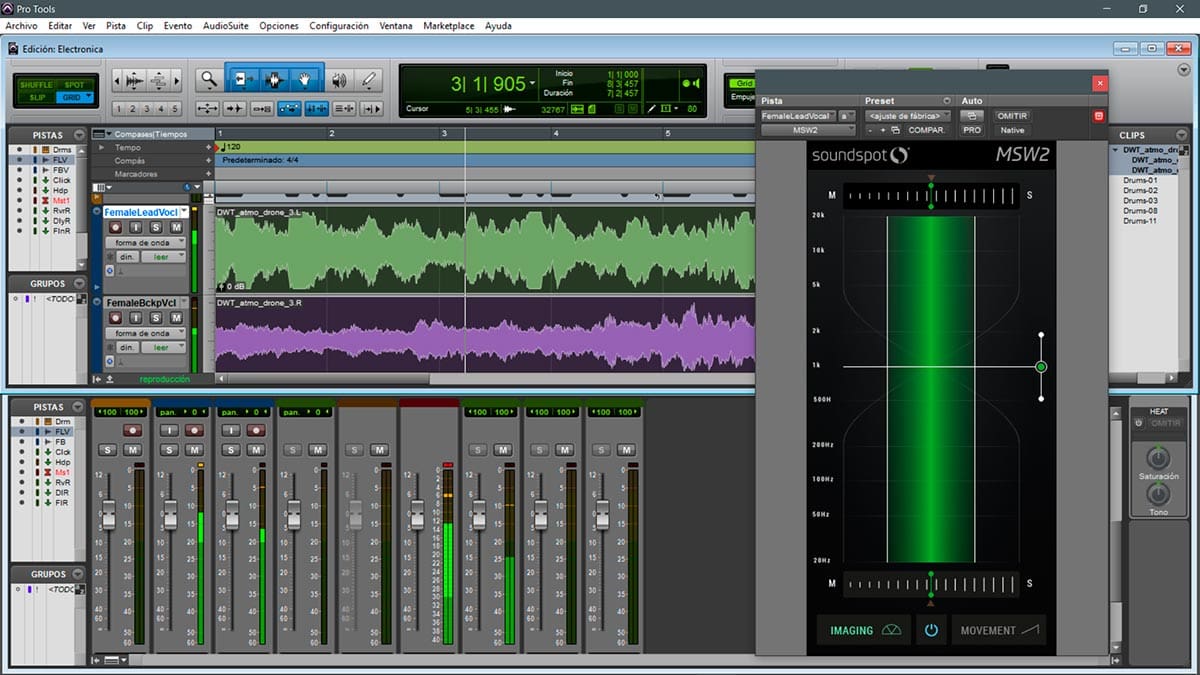Mute the FemaleBckpVcl track in edit window
1200x675 pixels.
[x=176, y=318]
